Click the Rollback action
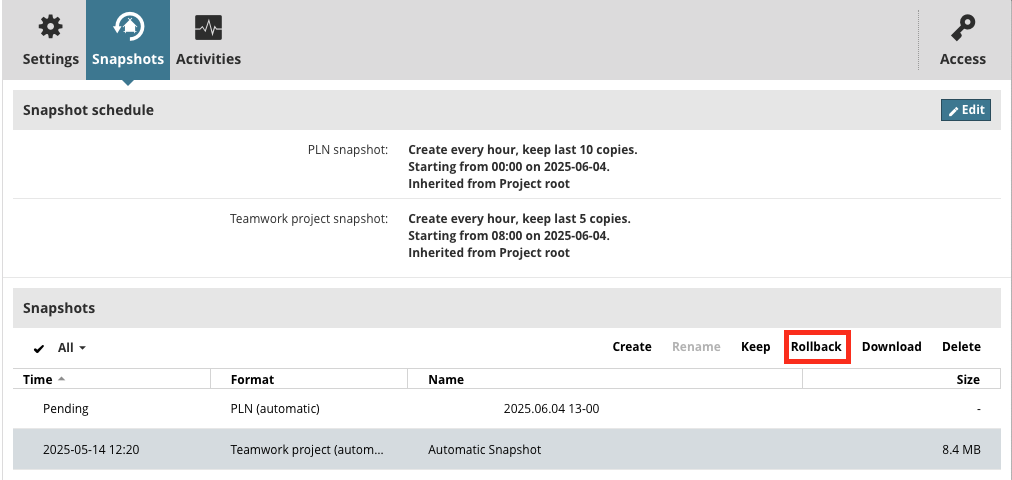 point(816,347)
